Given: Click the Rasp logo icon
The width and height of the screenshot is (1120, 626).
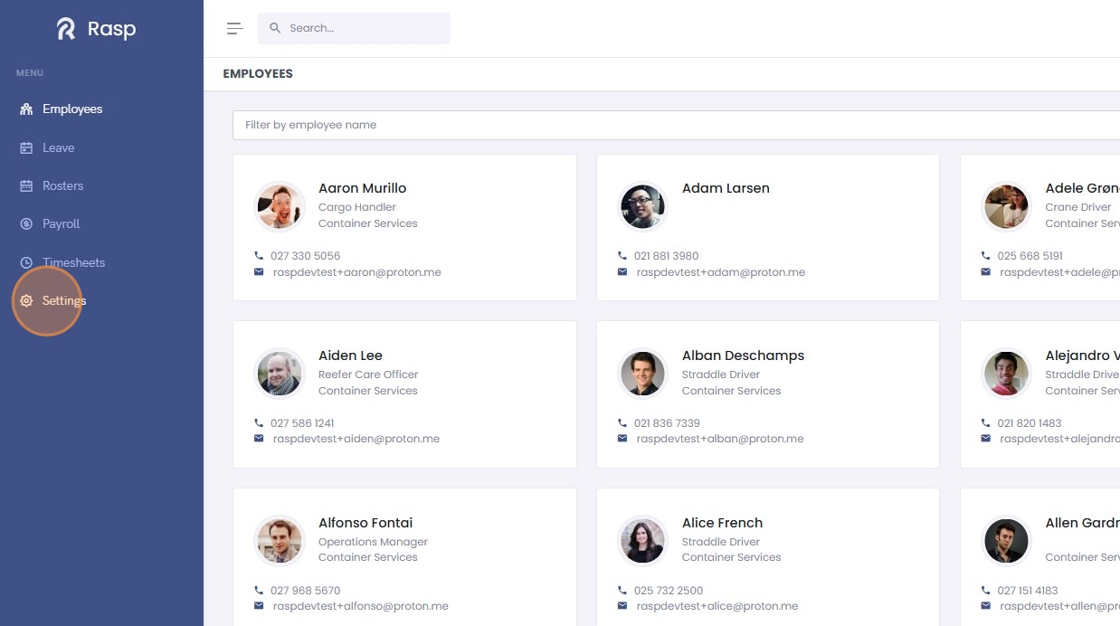Looking at the screenshot, I should click(x=66, y=29).
